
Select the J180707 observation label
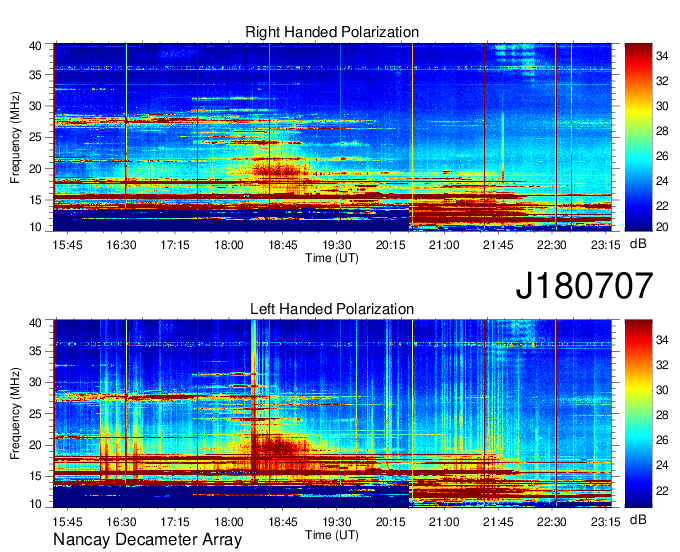tap(584, 286)
